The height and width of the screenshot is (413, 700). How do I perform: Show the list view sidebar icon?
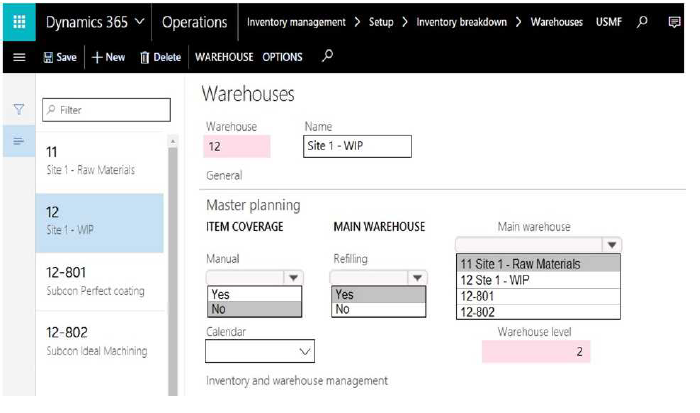click(x=19, y=142)
